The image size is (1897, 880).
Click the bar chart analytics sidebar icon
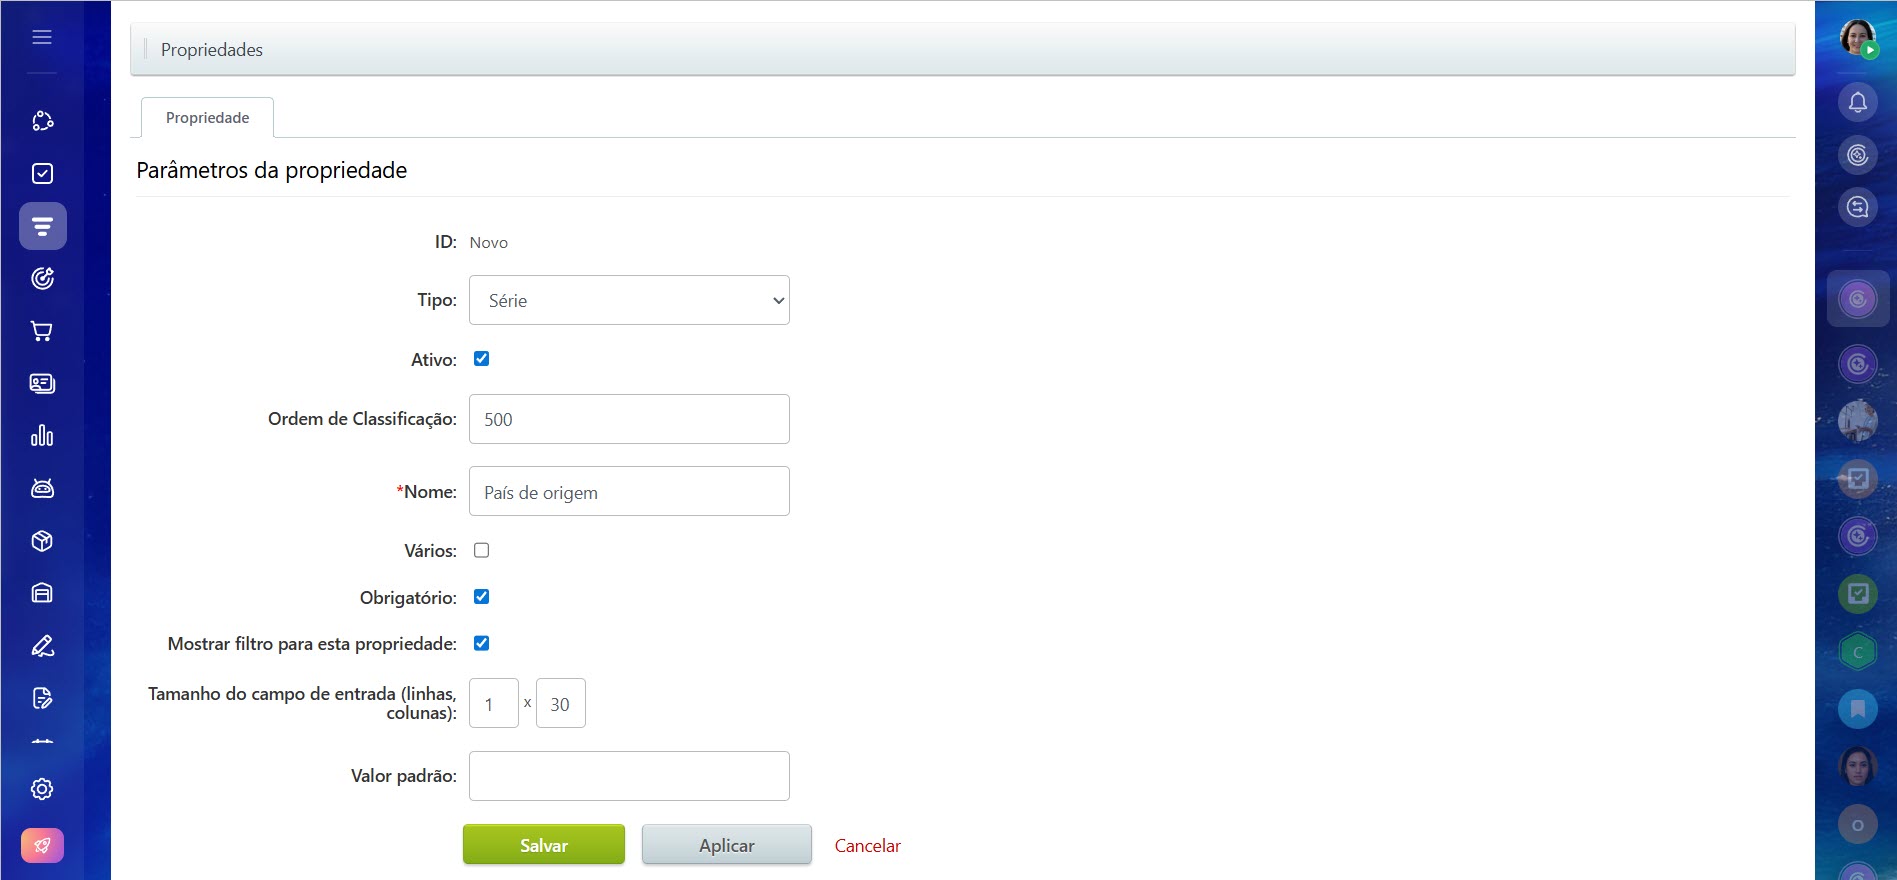click(x=42, y=436)
